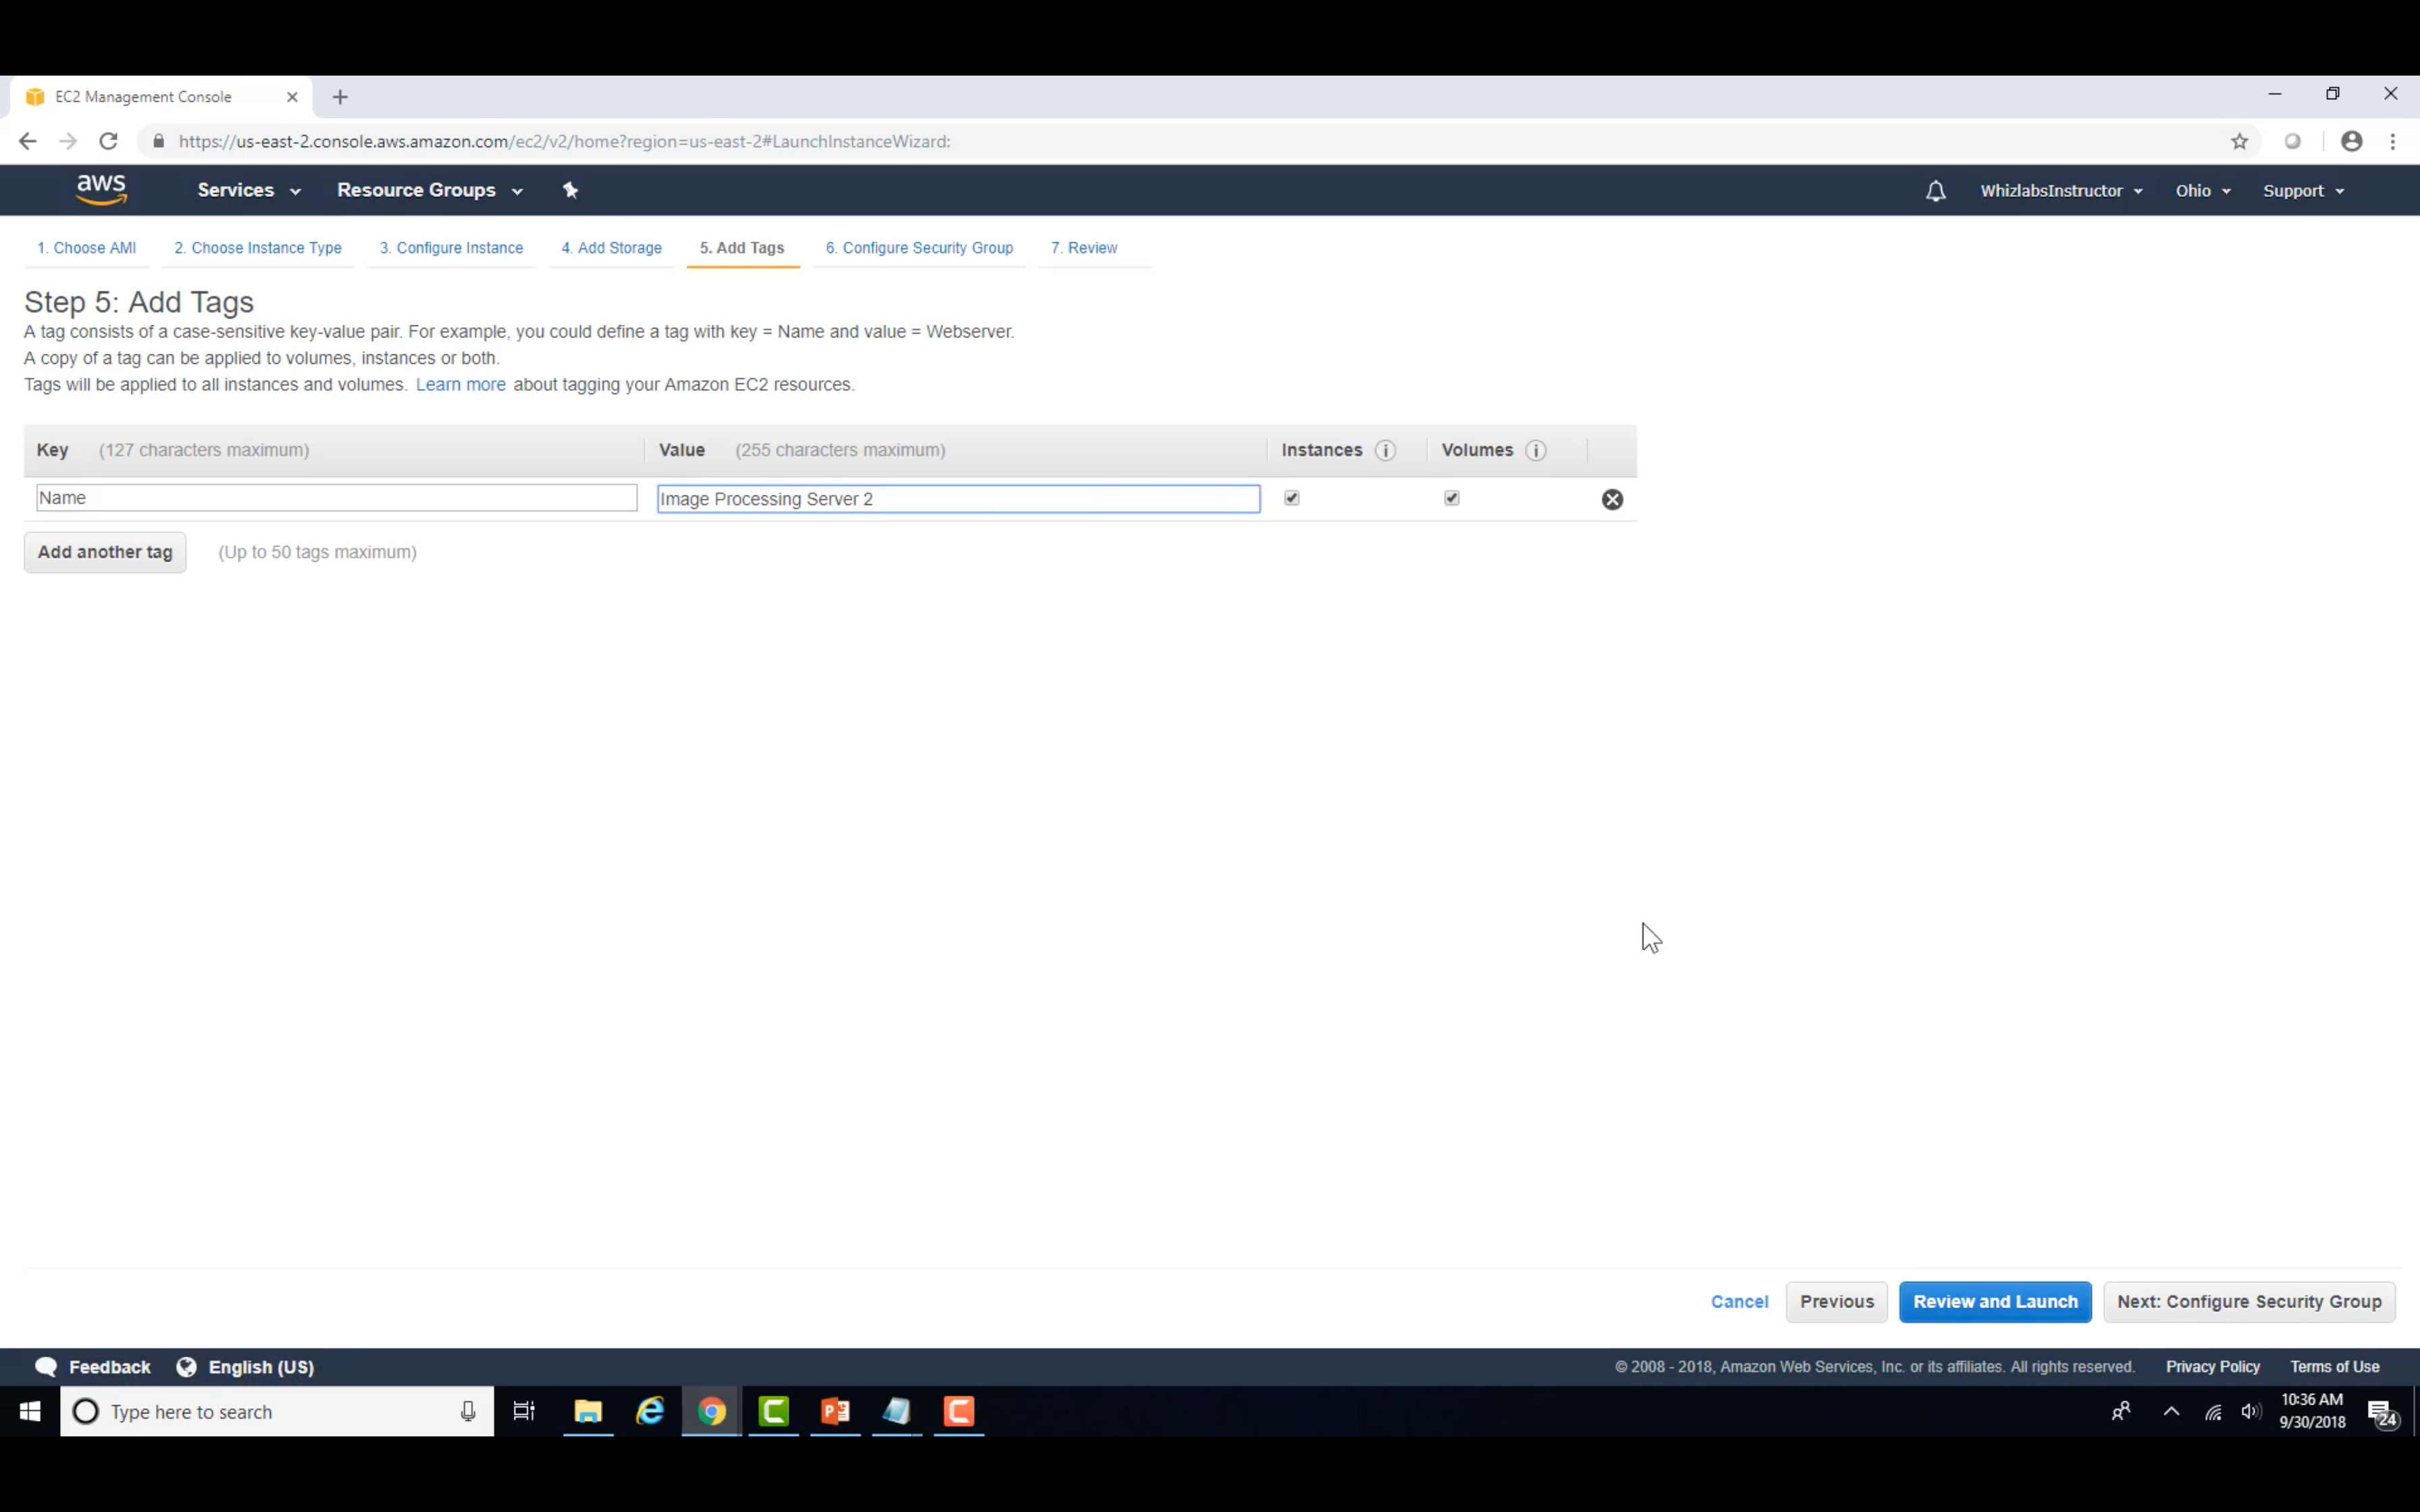This screenshot has width=2420, height=1512.
Task: Uncheck the Instances checkbox for Name tag
Action: click(x=1292, y=498)
